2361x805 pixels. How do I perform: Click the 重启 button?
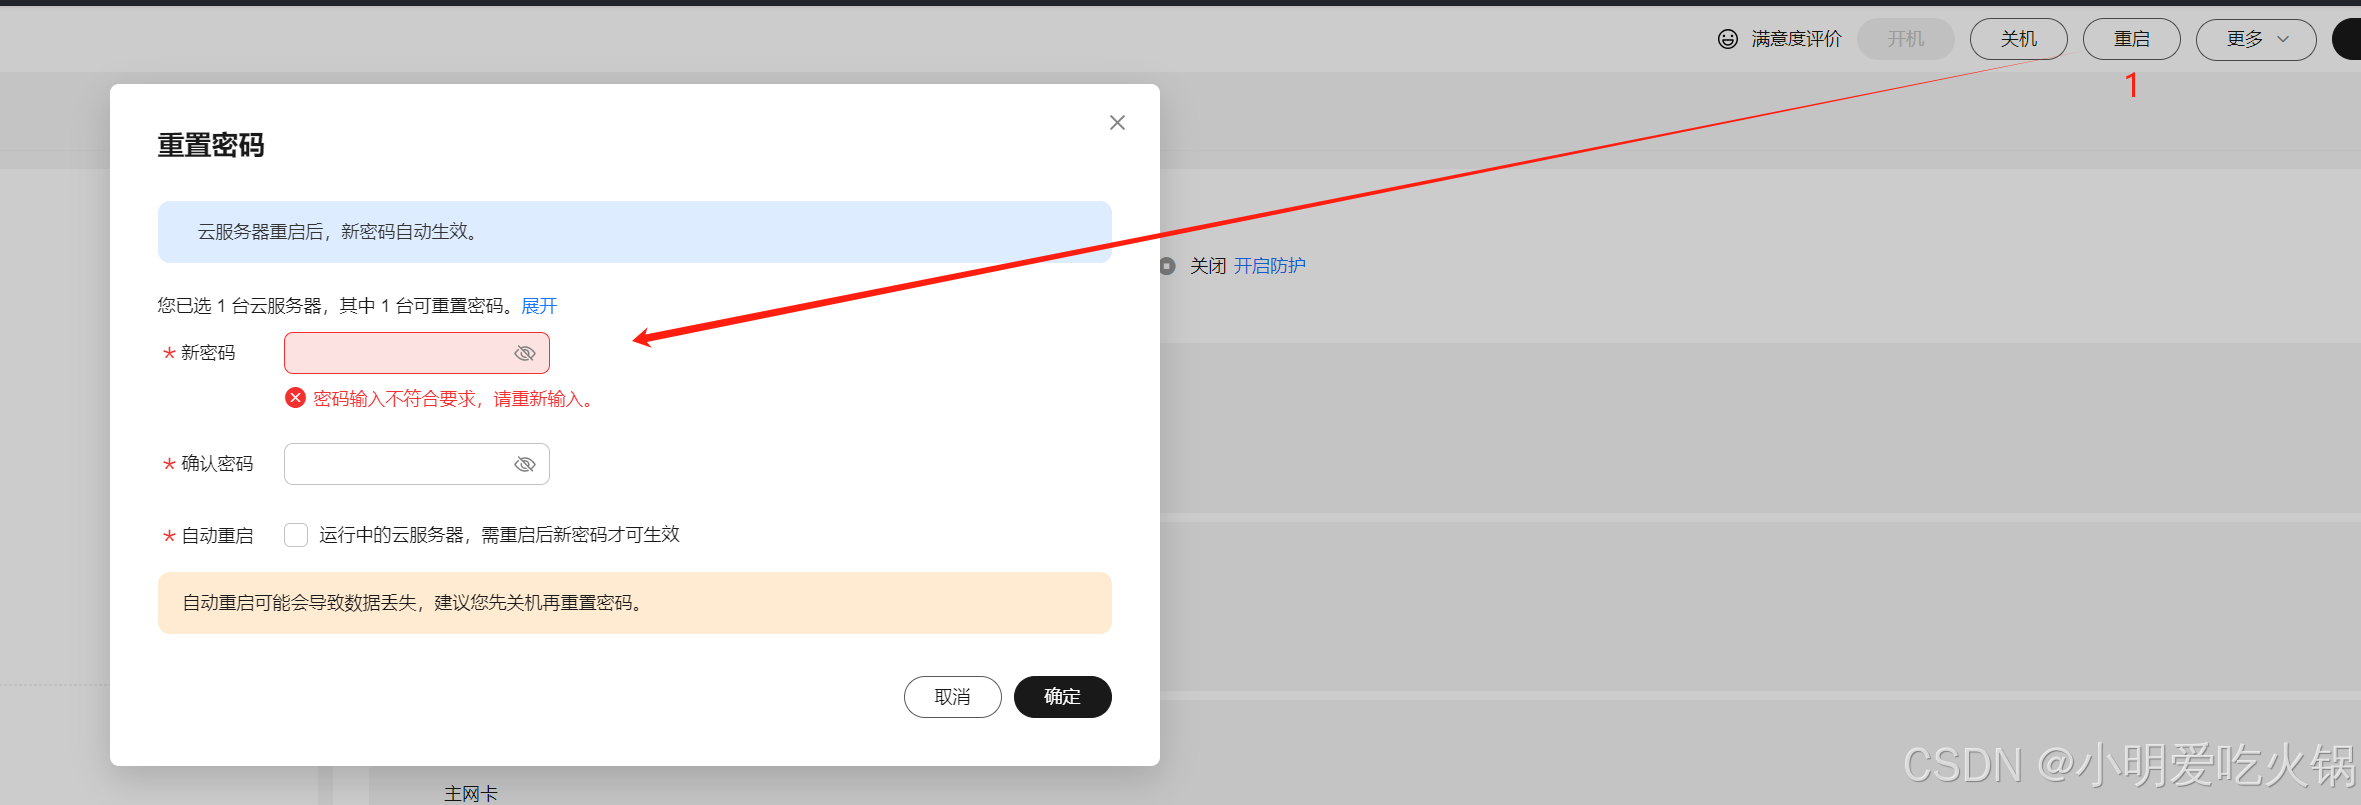coord(2131,39)
